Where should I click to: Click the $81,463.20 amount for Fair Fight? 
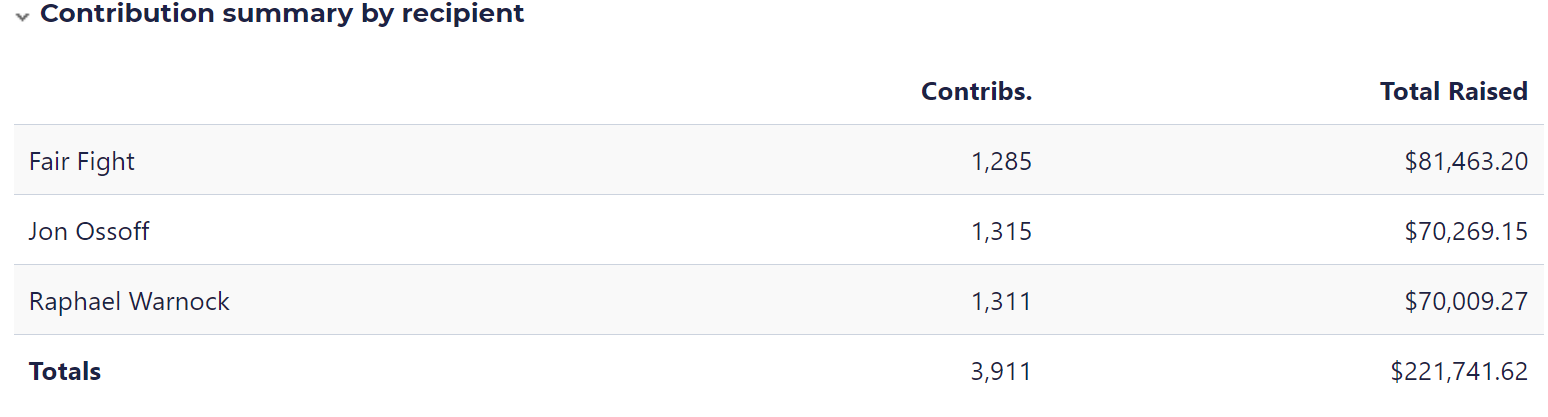point(1466,161)
